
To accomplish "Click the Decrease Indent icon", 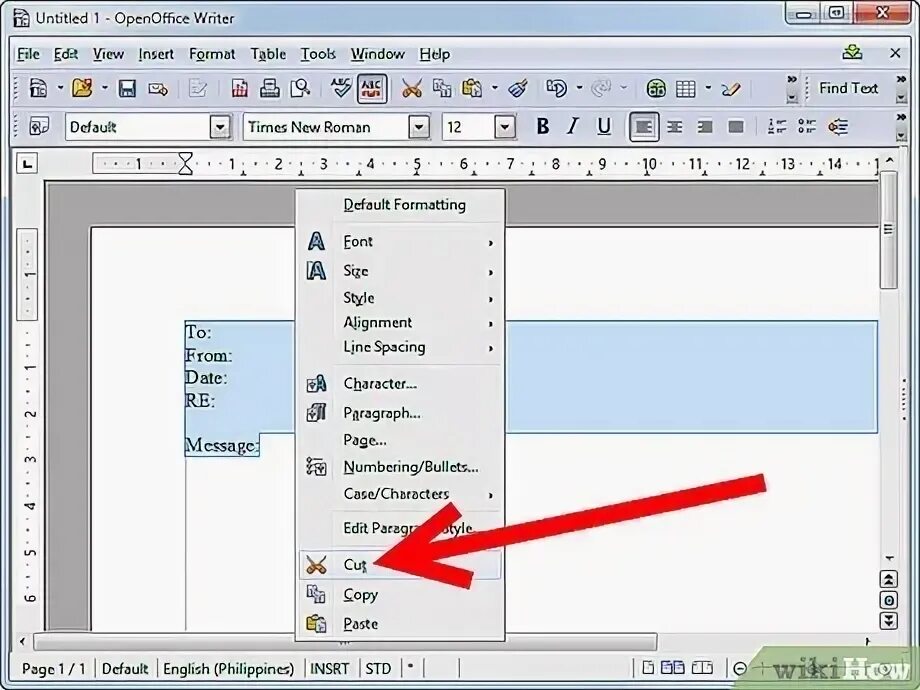I will (x=837, y=126).
